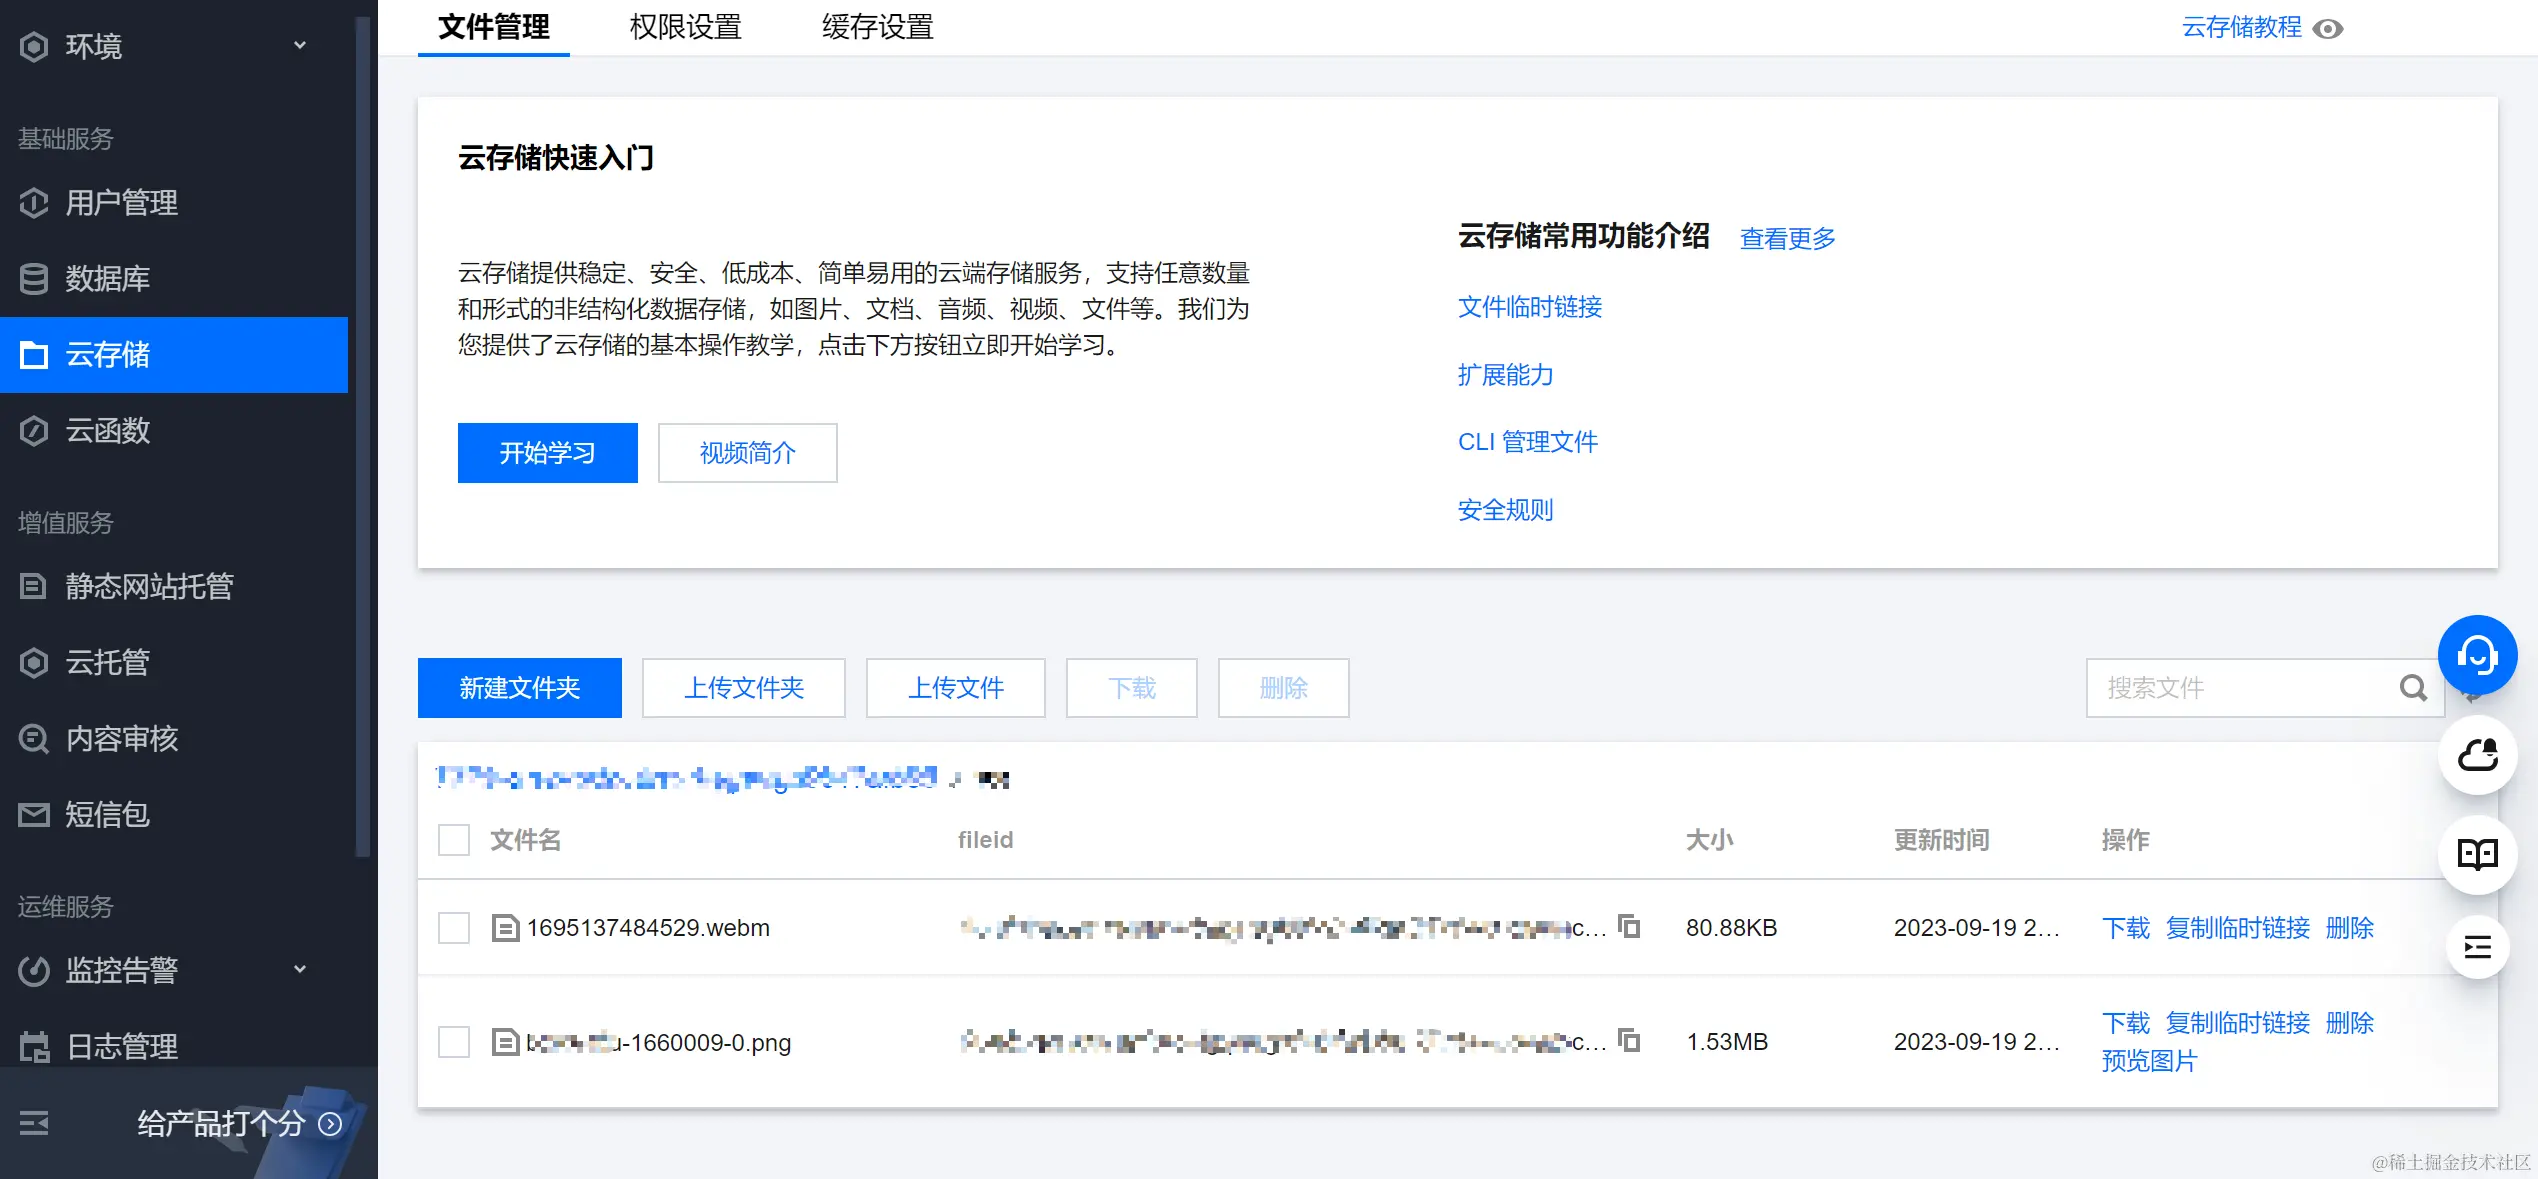Check the box for the -1660009-0.png file

pos(454,1042)
